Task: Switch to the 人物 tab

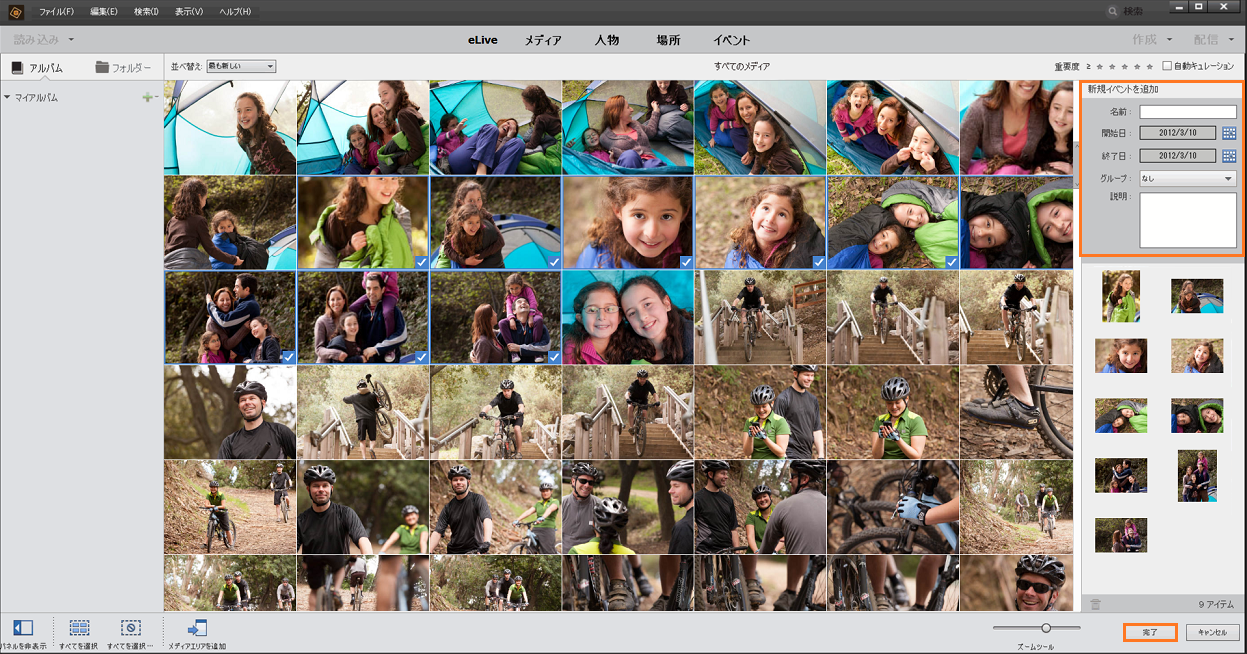Action: (606, 40)
